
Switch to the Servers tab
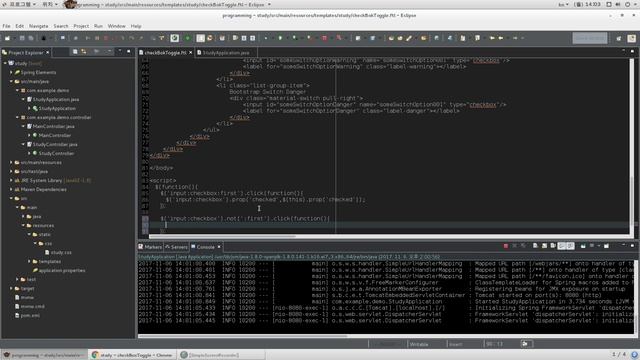176,247
